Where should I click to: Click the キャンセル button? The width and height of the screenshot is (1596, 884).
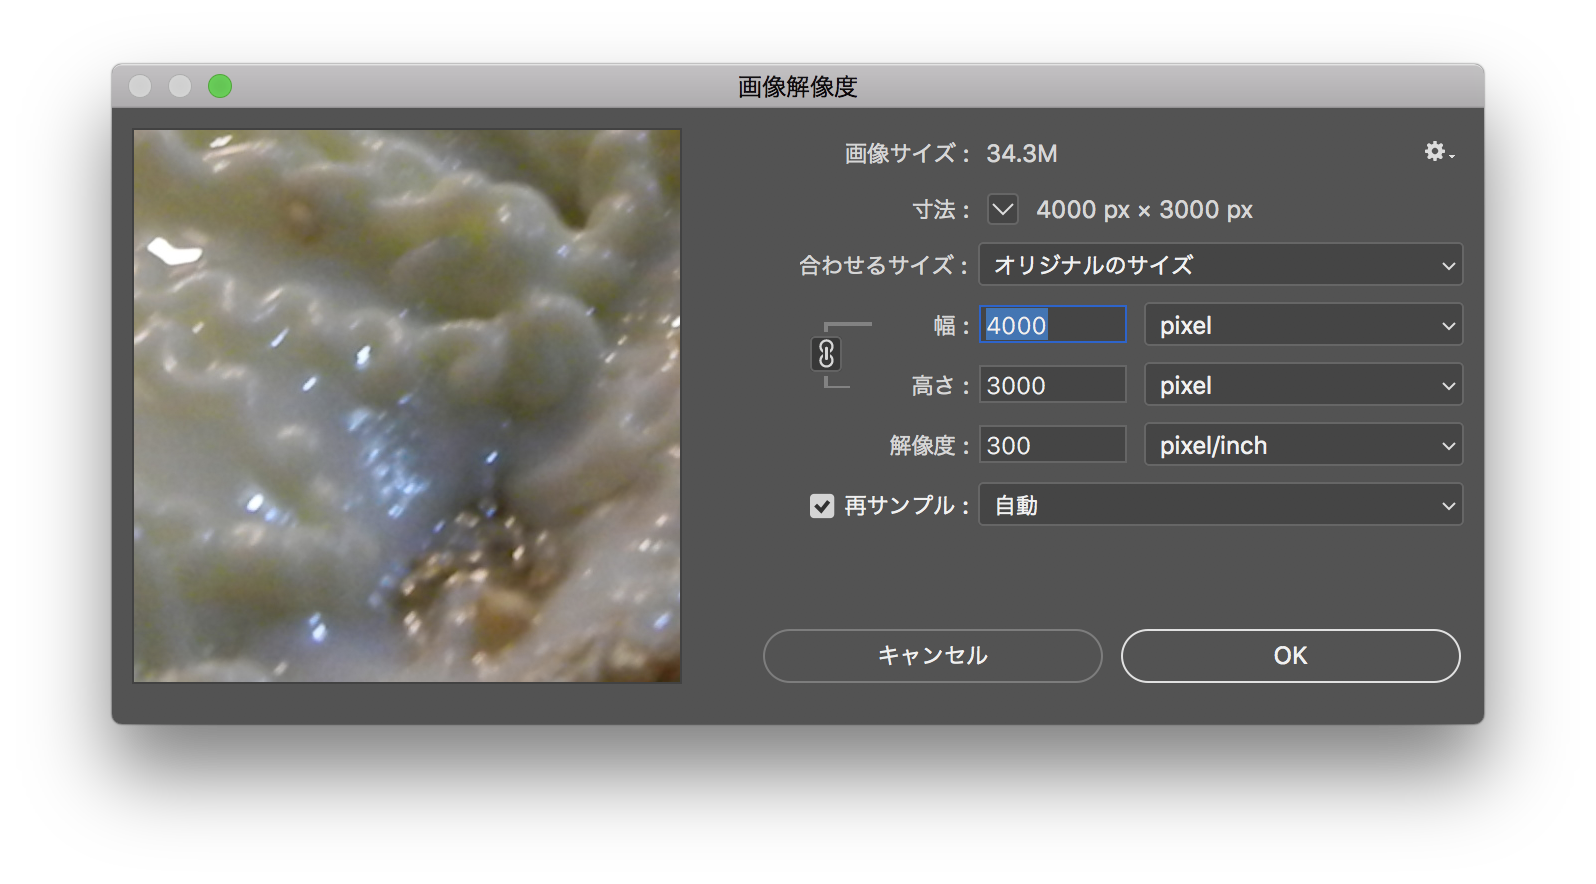(x=932, y=656)
